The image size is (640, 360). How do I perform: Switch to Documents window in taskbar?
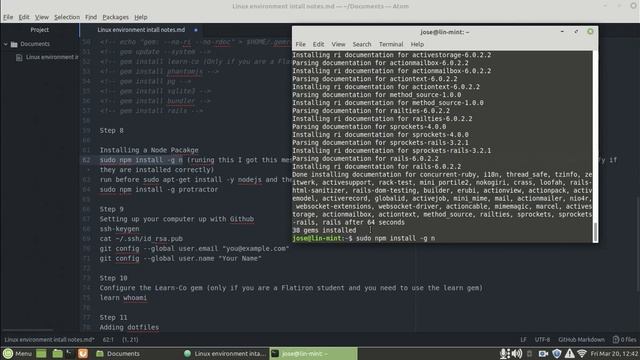tap(118, 353)
